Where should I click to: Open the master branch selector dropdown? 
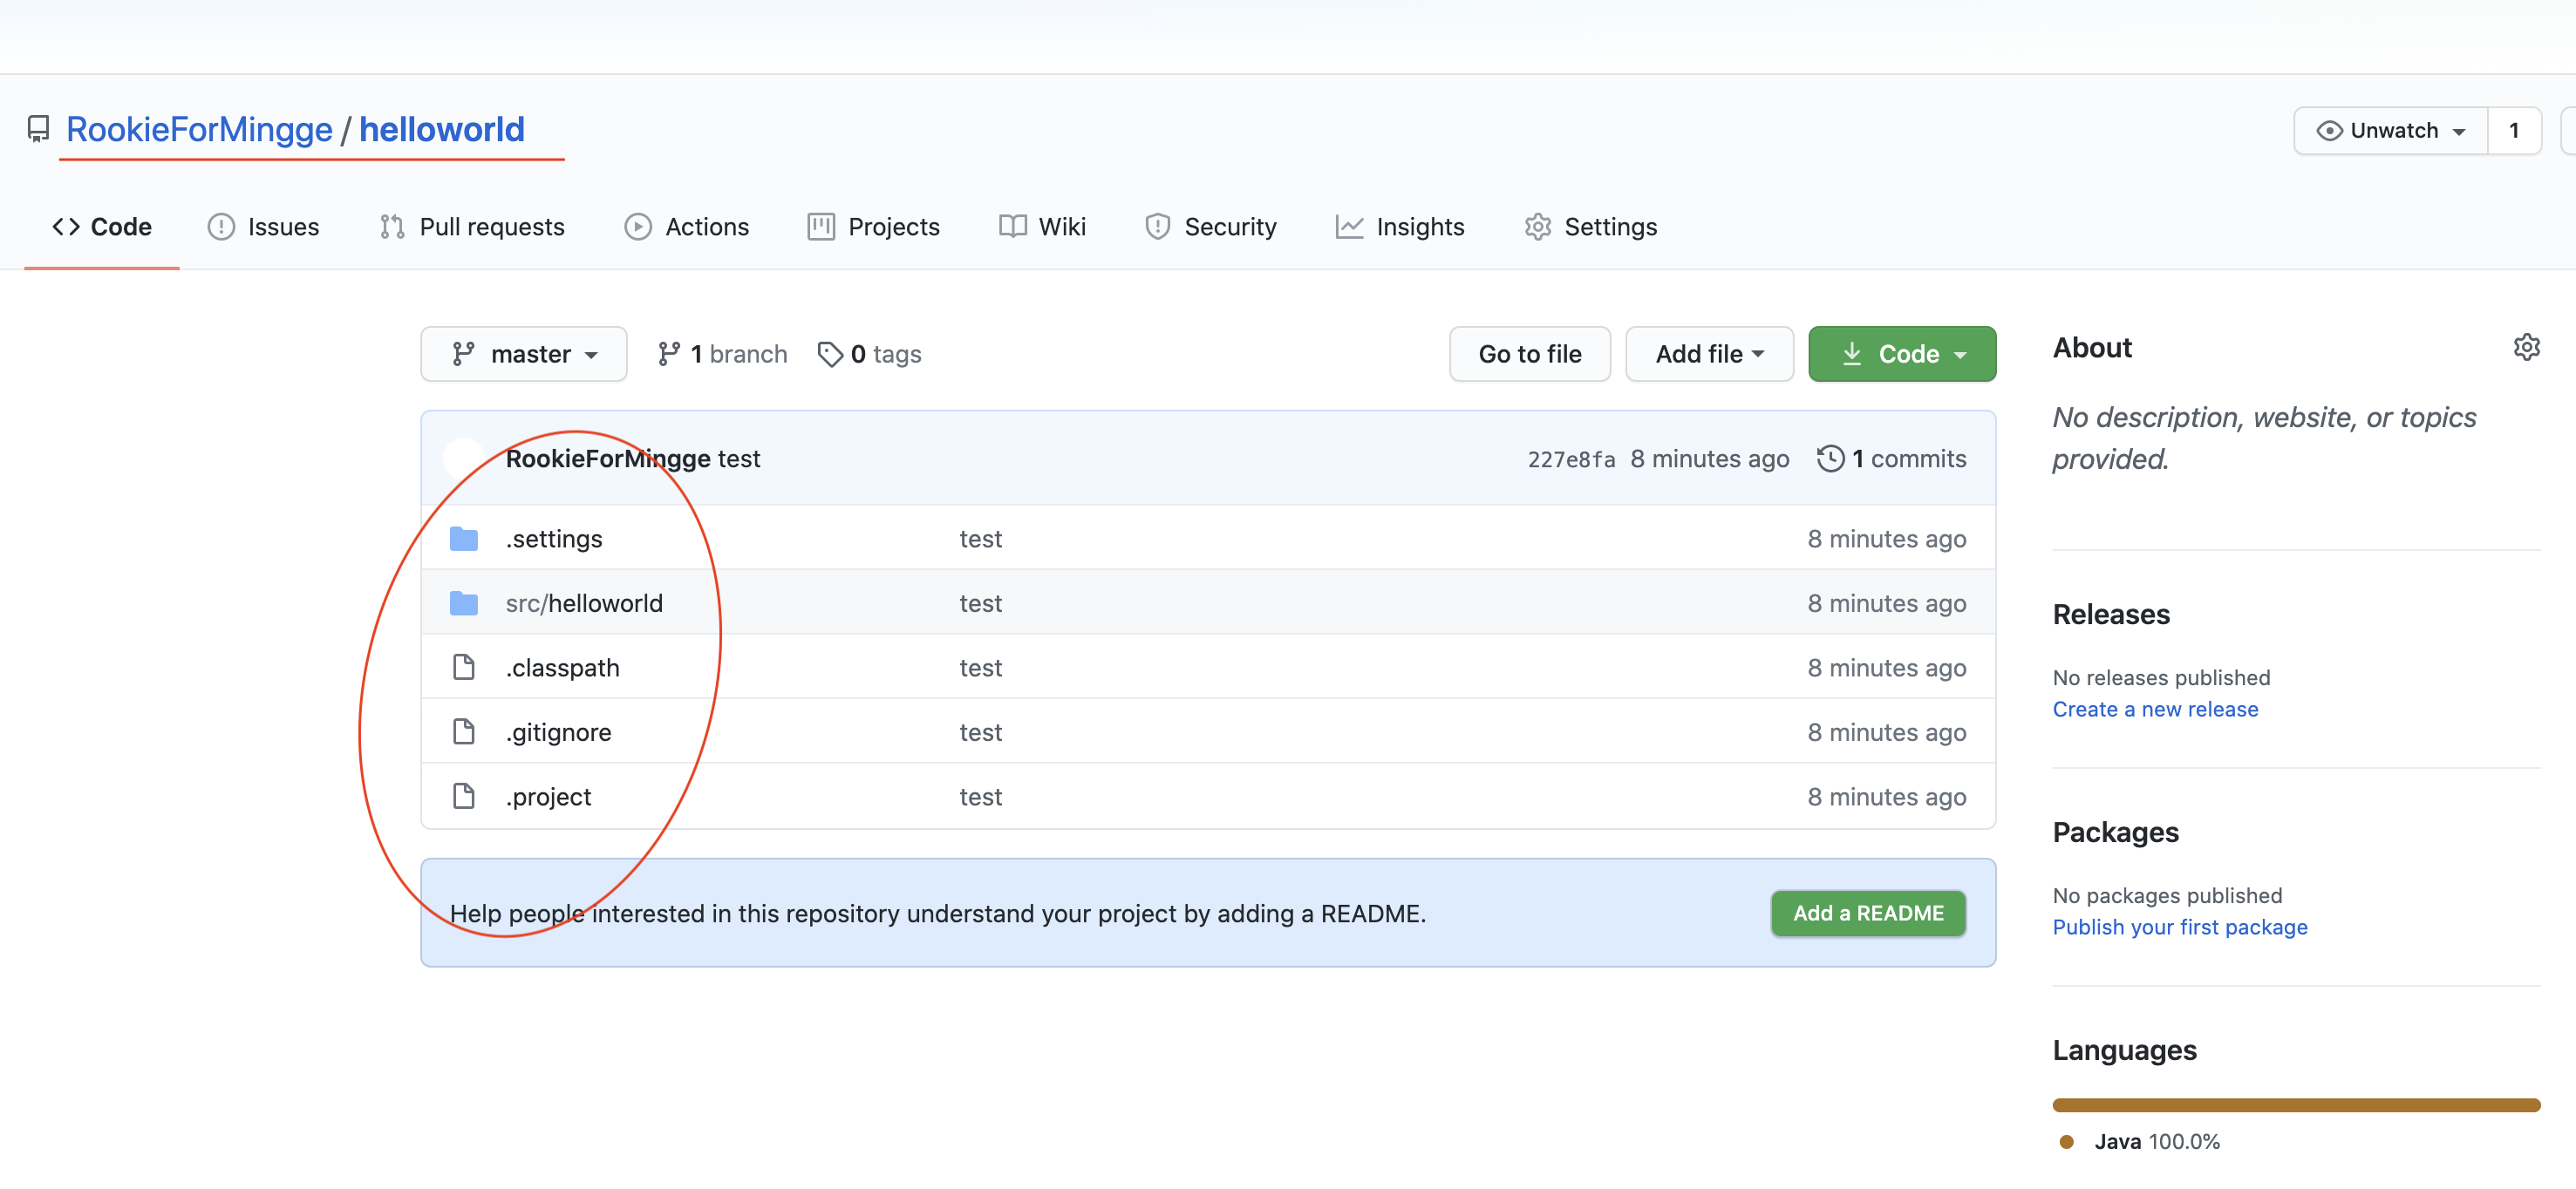click(524, 354)
